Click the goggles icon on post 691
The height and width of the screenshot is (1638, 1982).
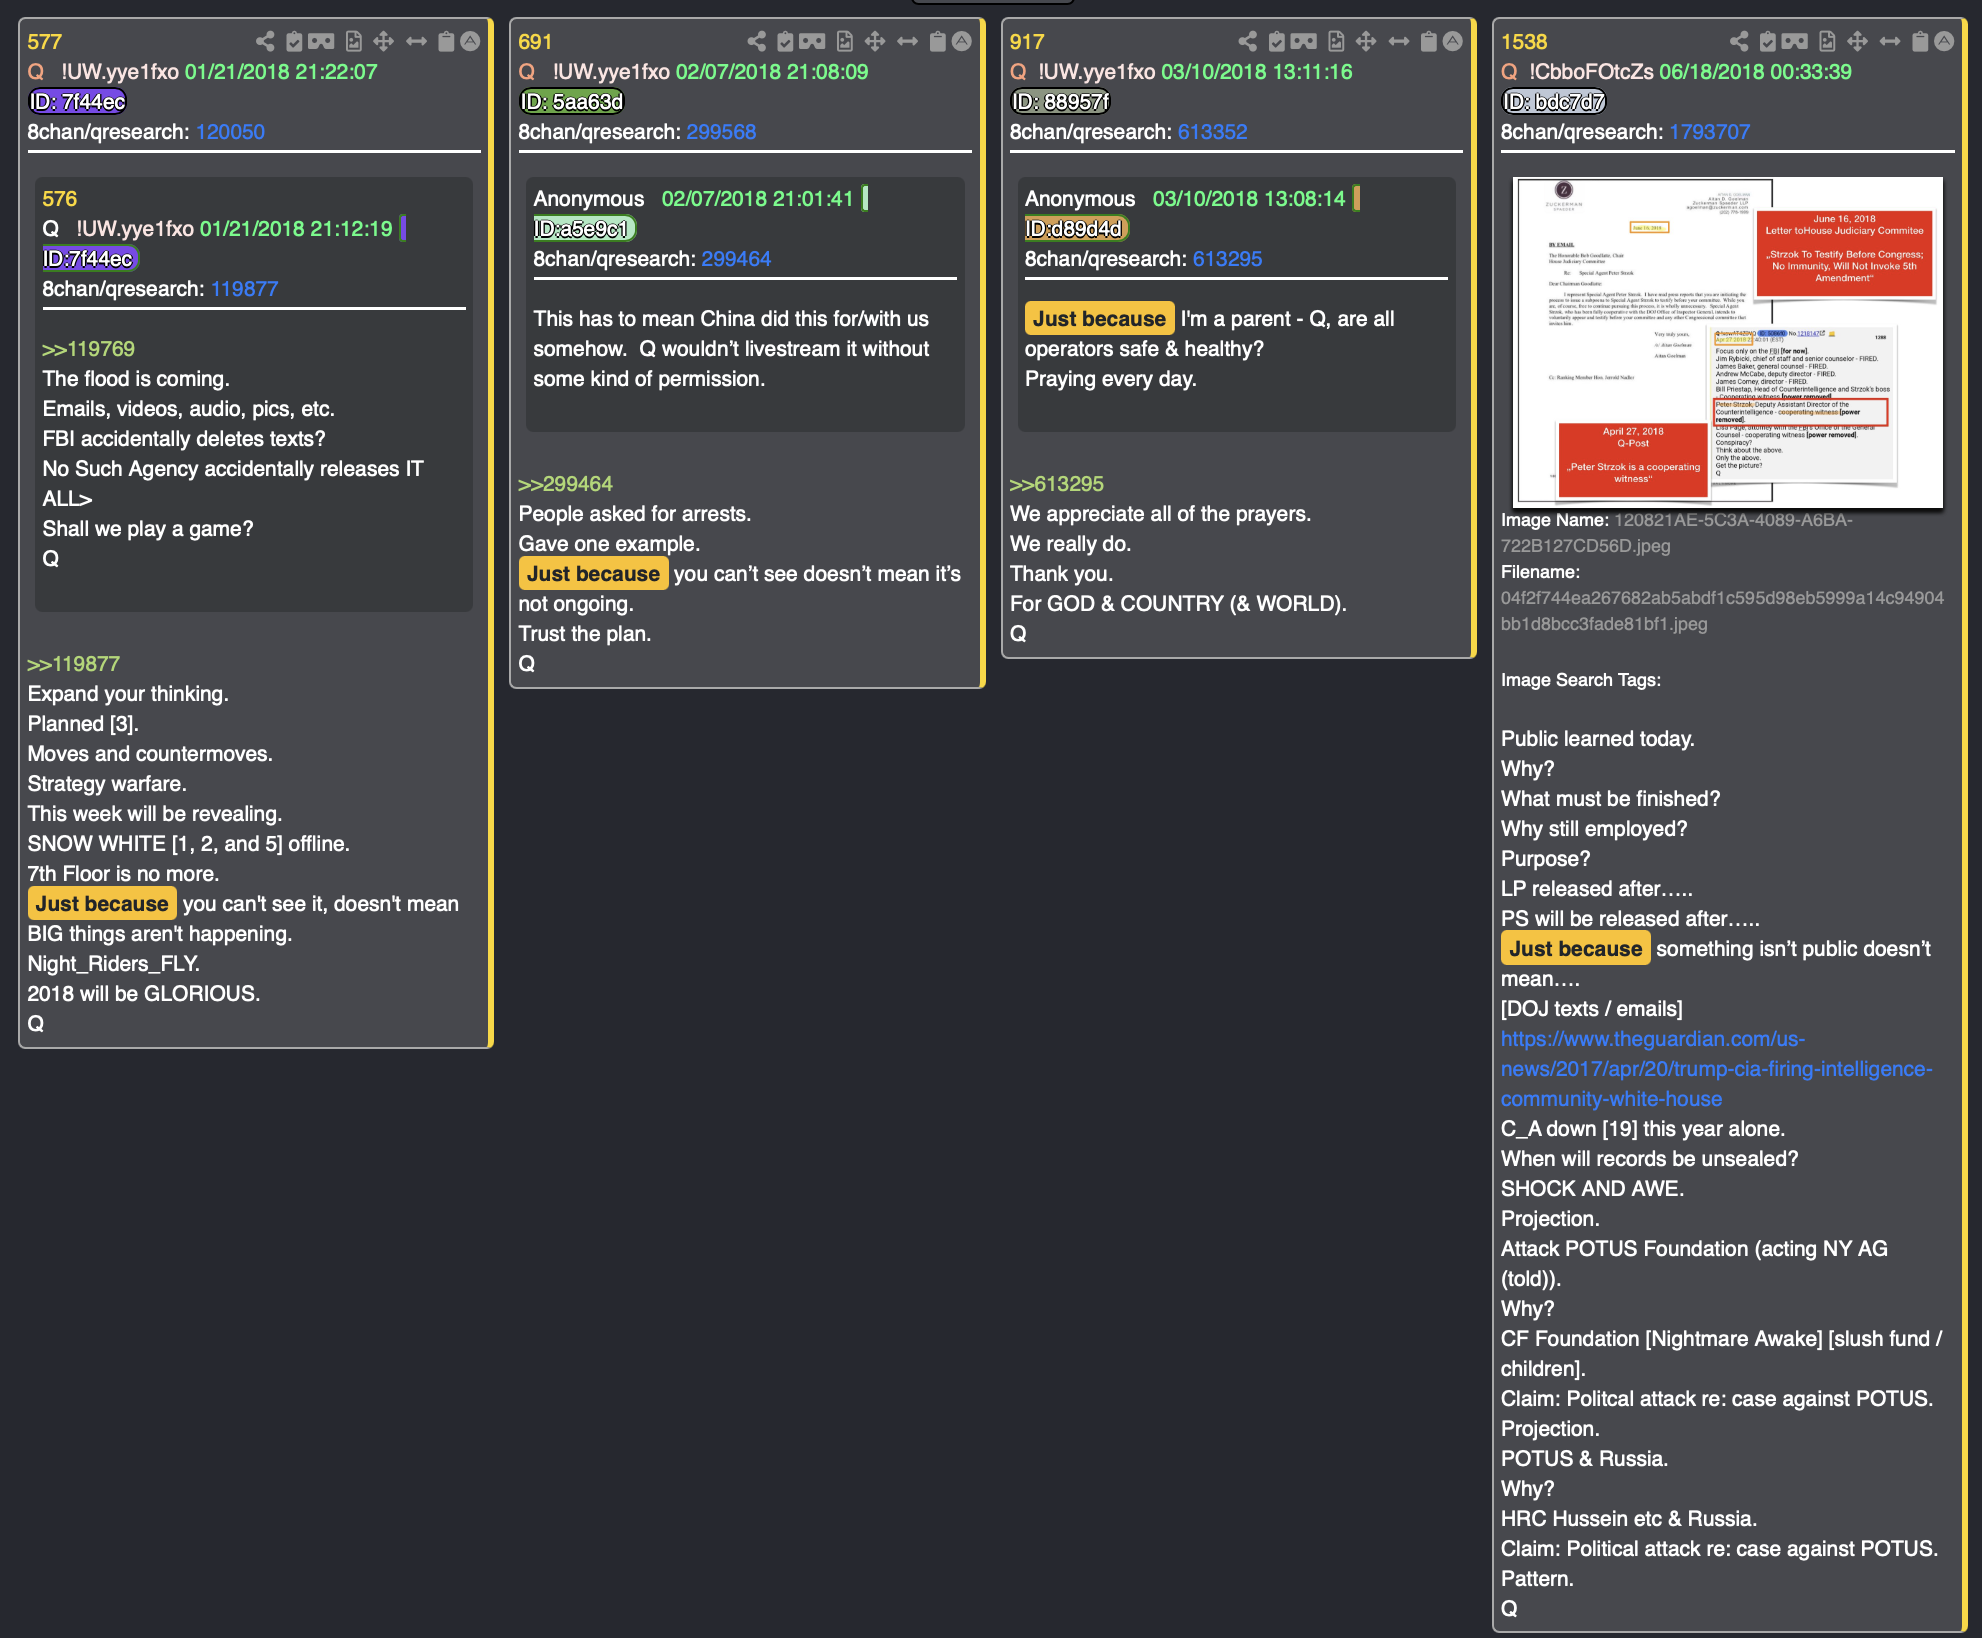812,41
